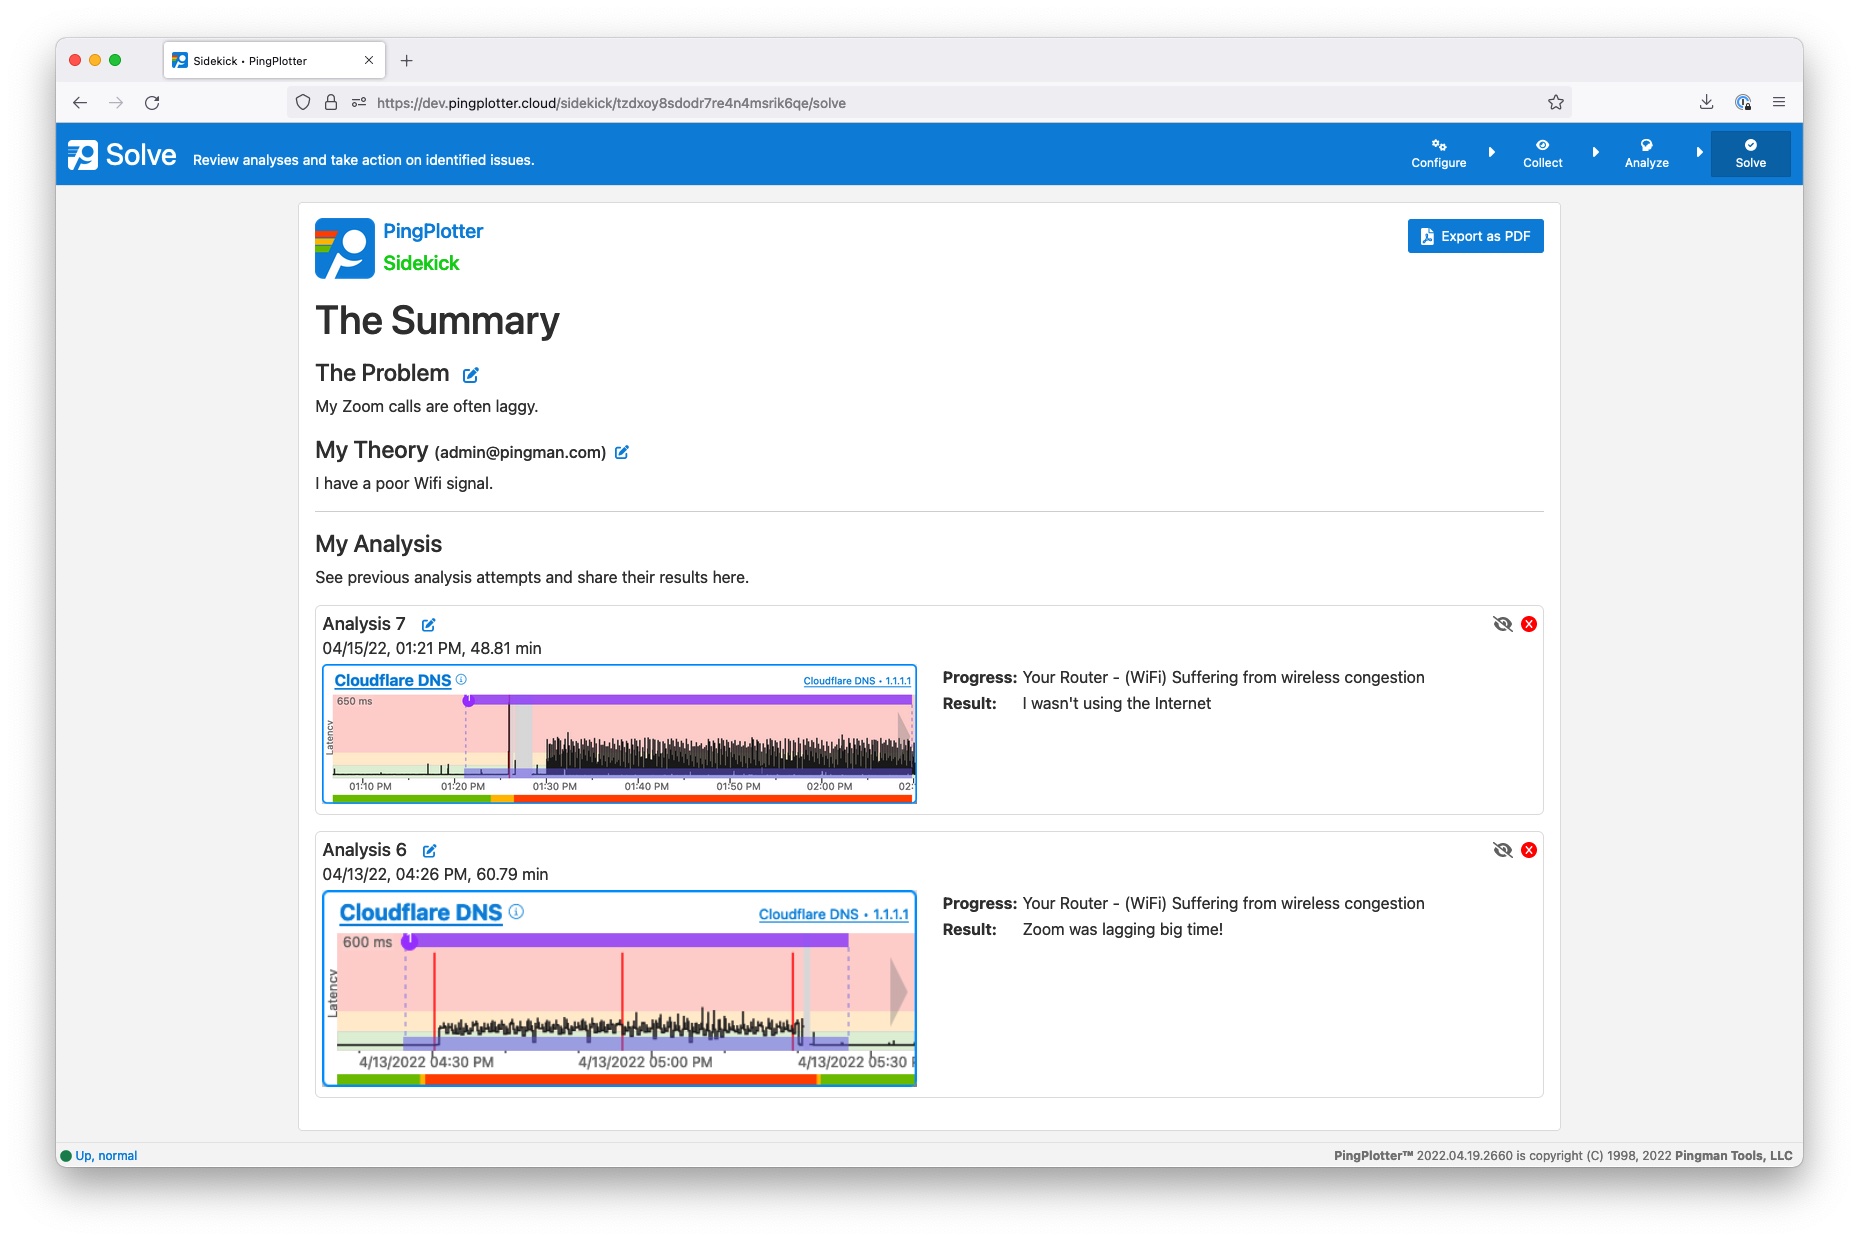Click padlock site security icon
Image resolution: width=1859 pixels, height=1241 pixels.
pos(331,102)
